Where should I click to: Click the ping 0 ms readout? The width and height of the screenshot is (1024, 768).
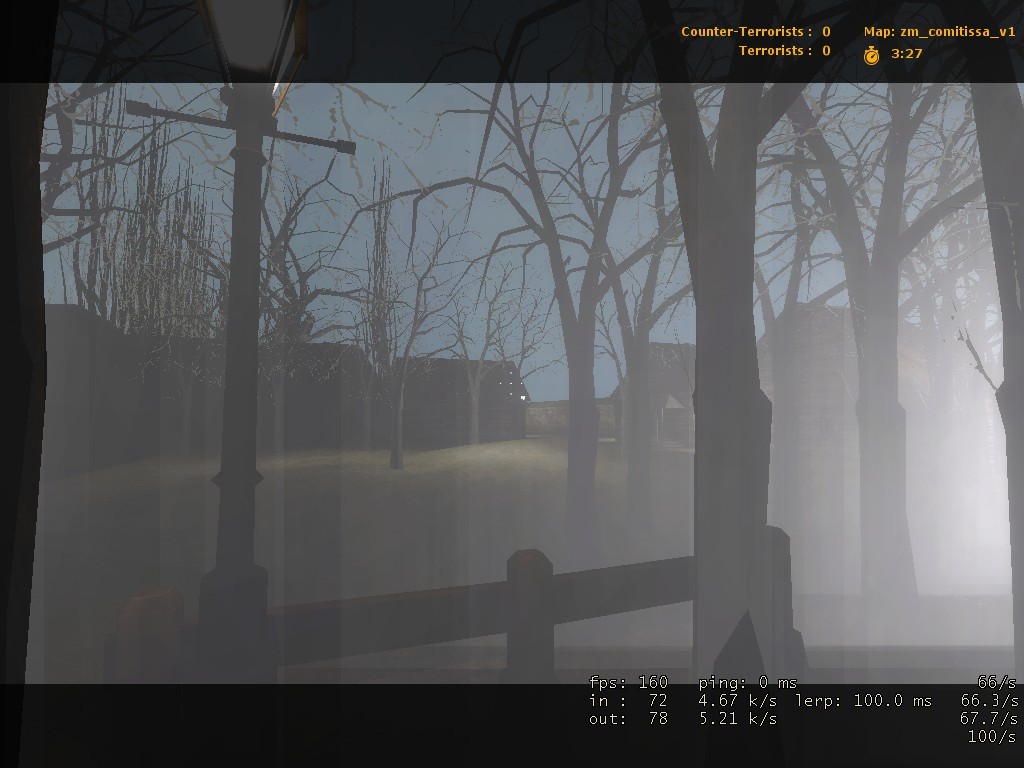click(748, 682)
